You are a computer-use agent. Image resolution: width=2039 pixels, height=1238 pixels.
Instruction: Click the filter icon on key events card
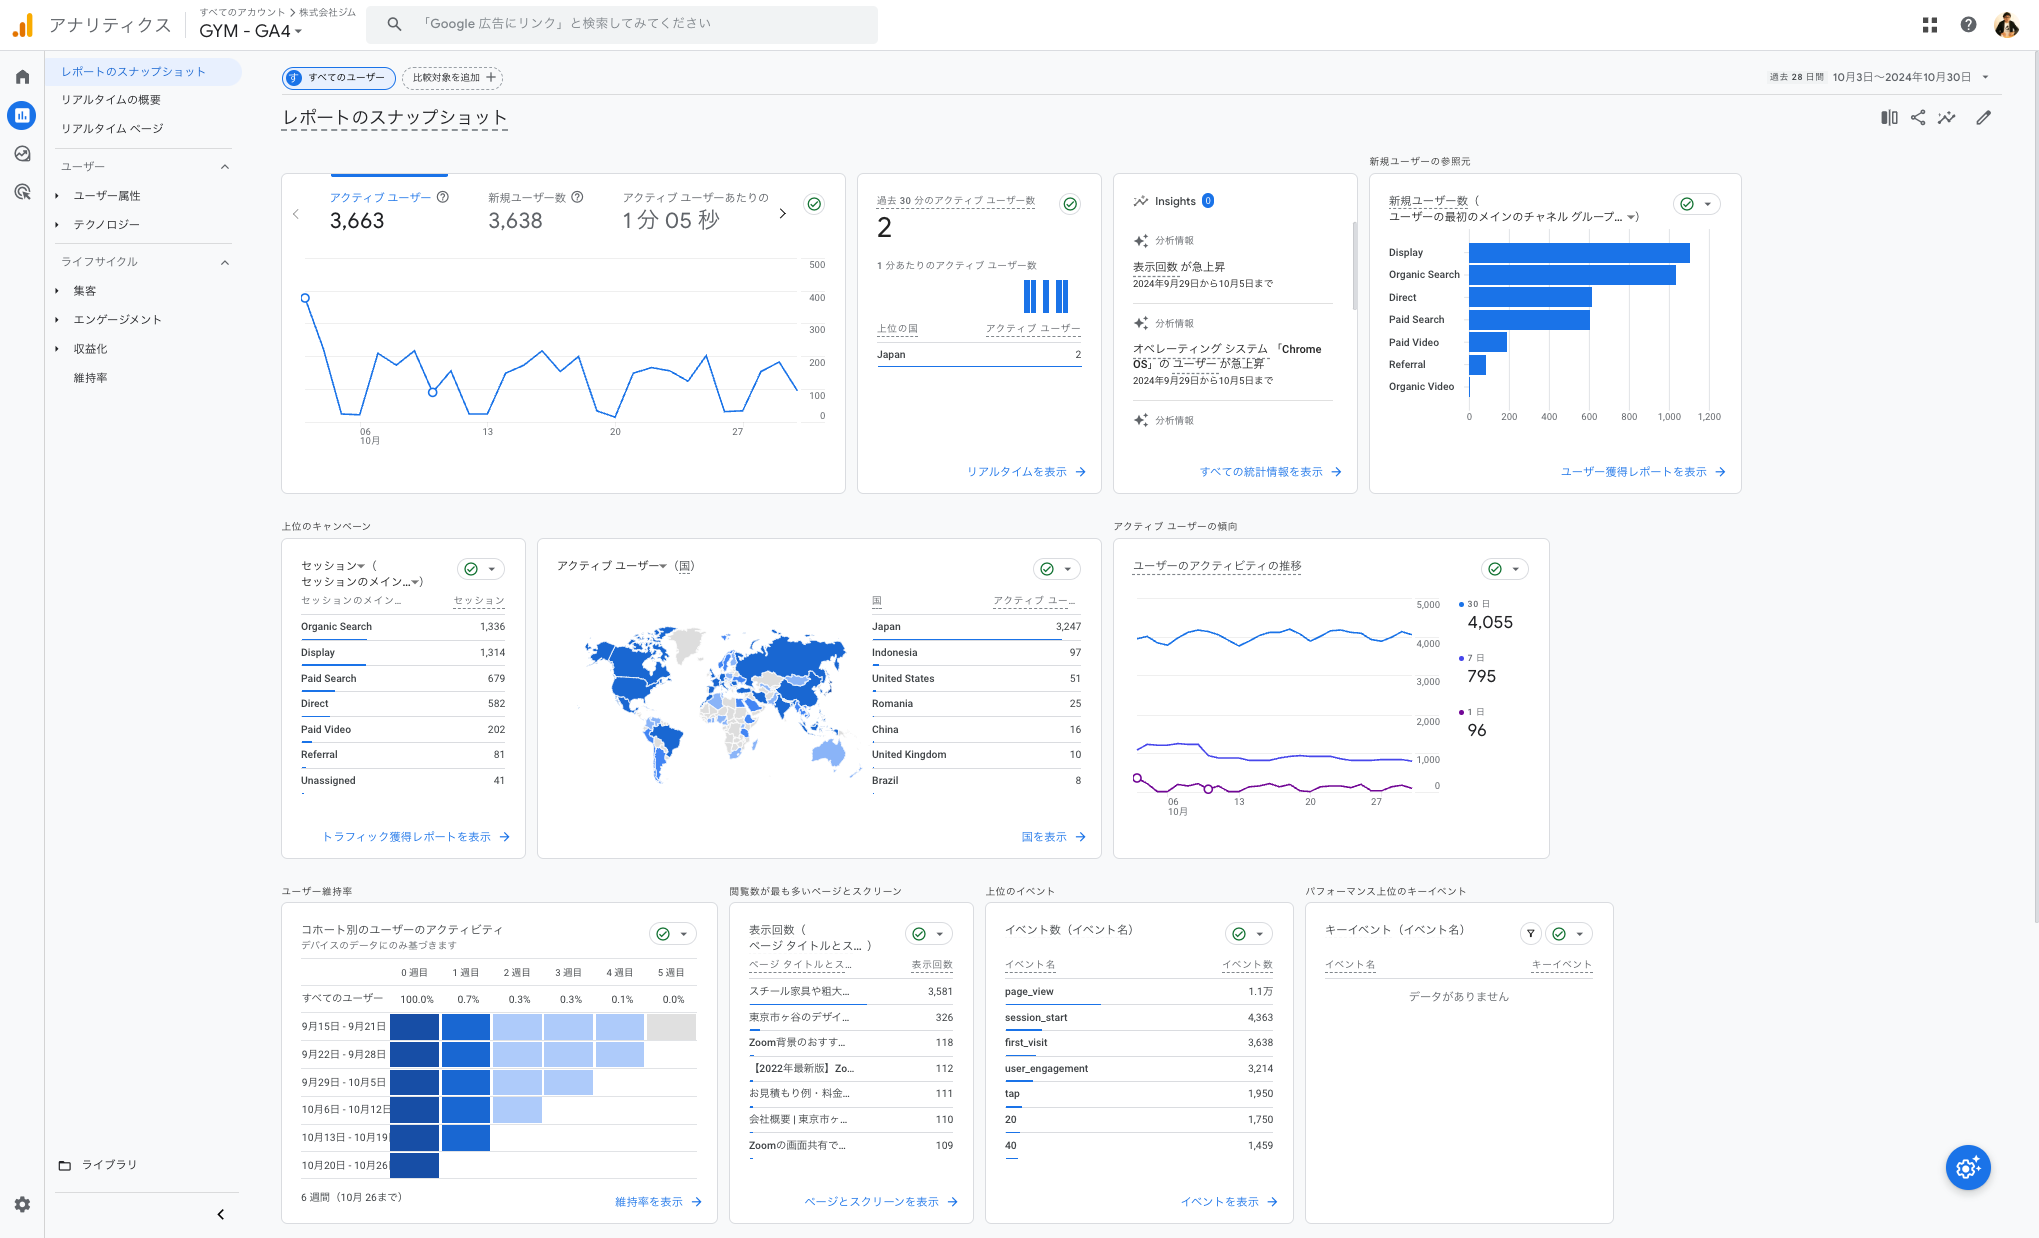[x=1530, y=934]
